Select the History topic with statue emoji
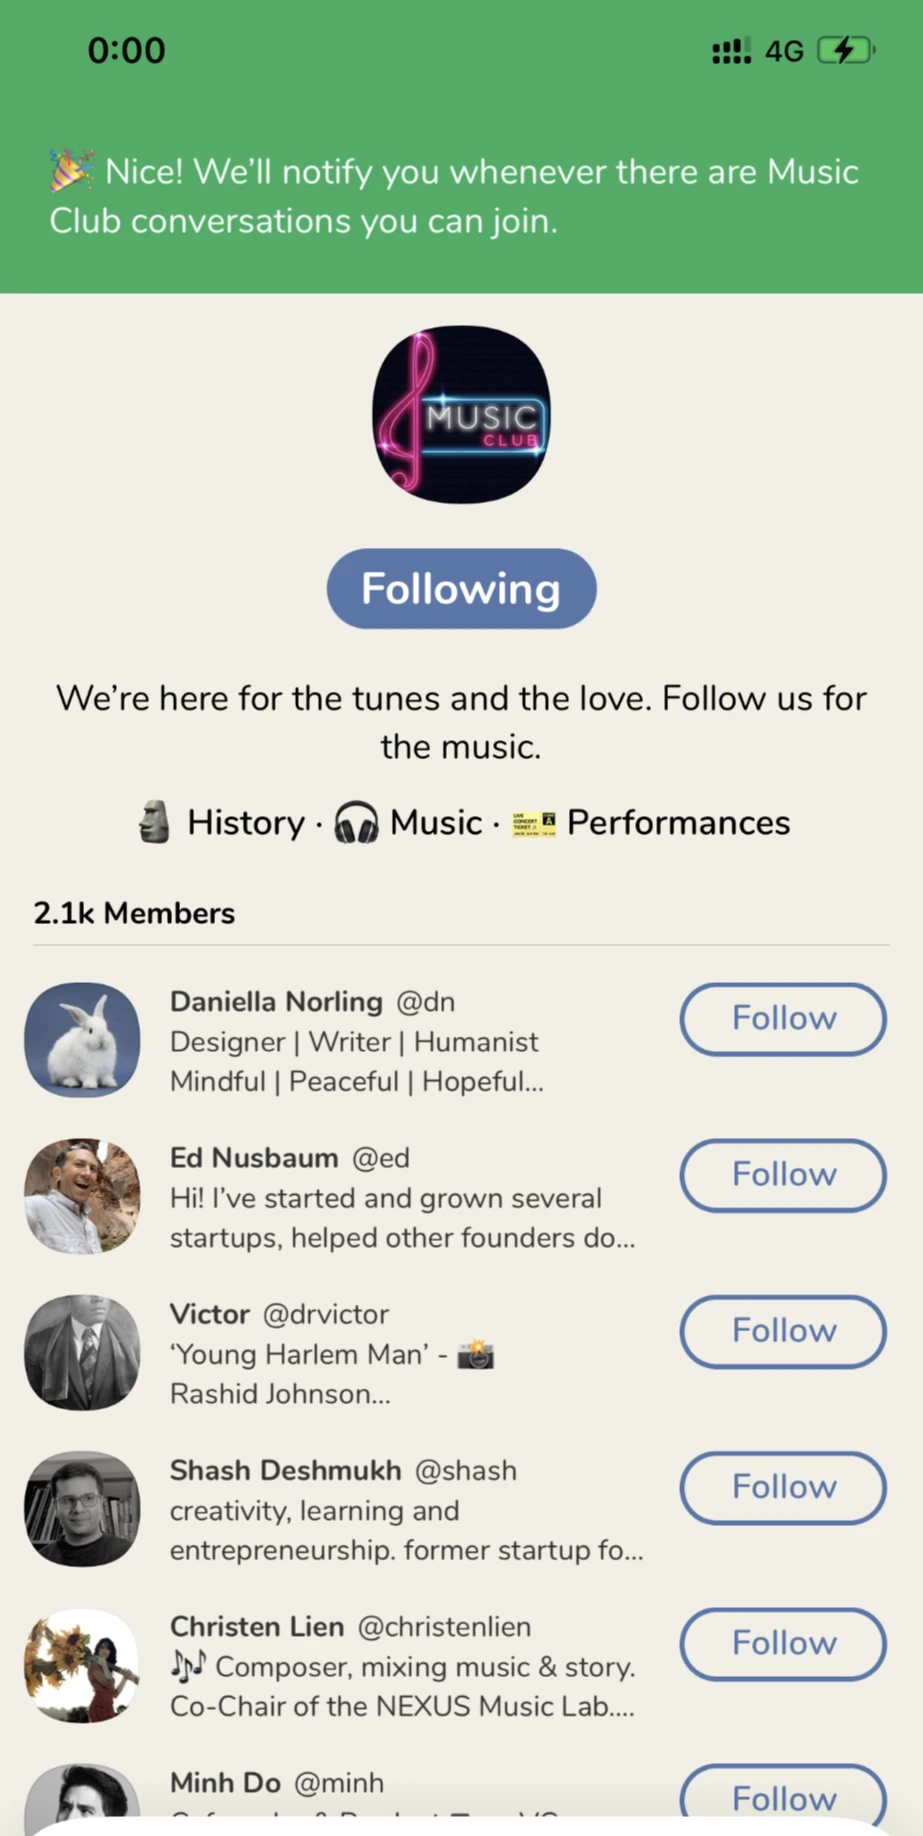Image resolution: width=923 pixels, height=1836 pixels. point(221,822)
